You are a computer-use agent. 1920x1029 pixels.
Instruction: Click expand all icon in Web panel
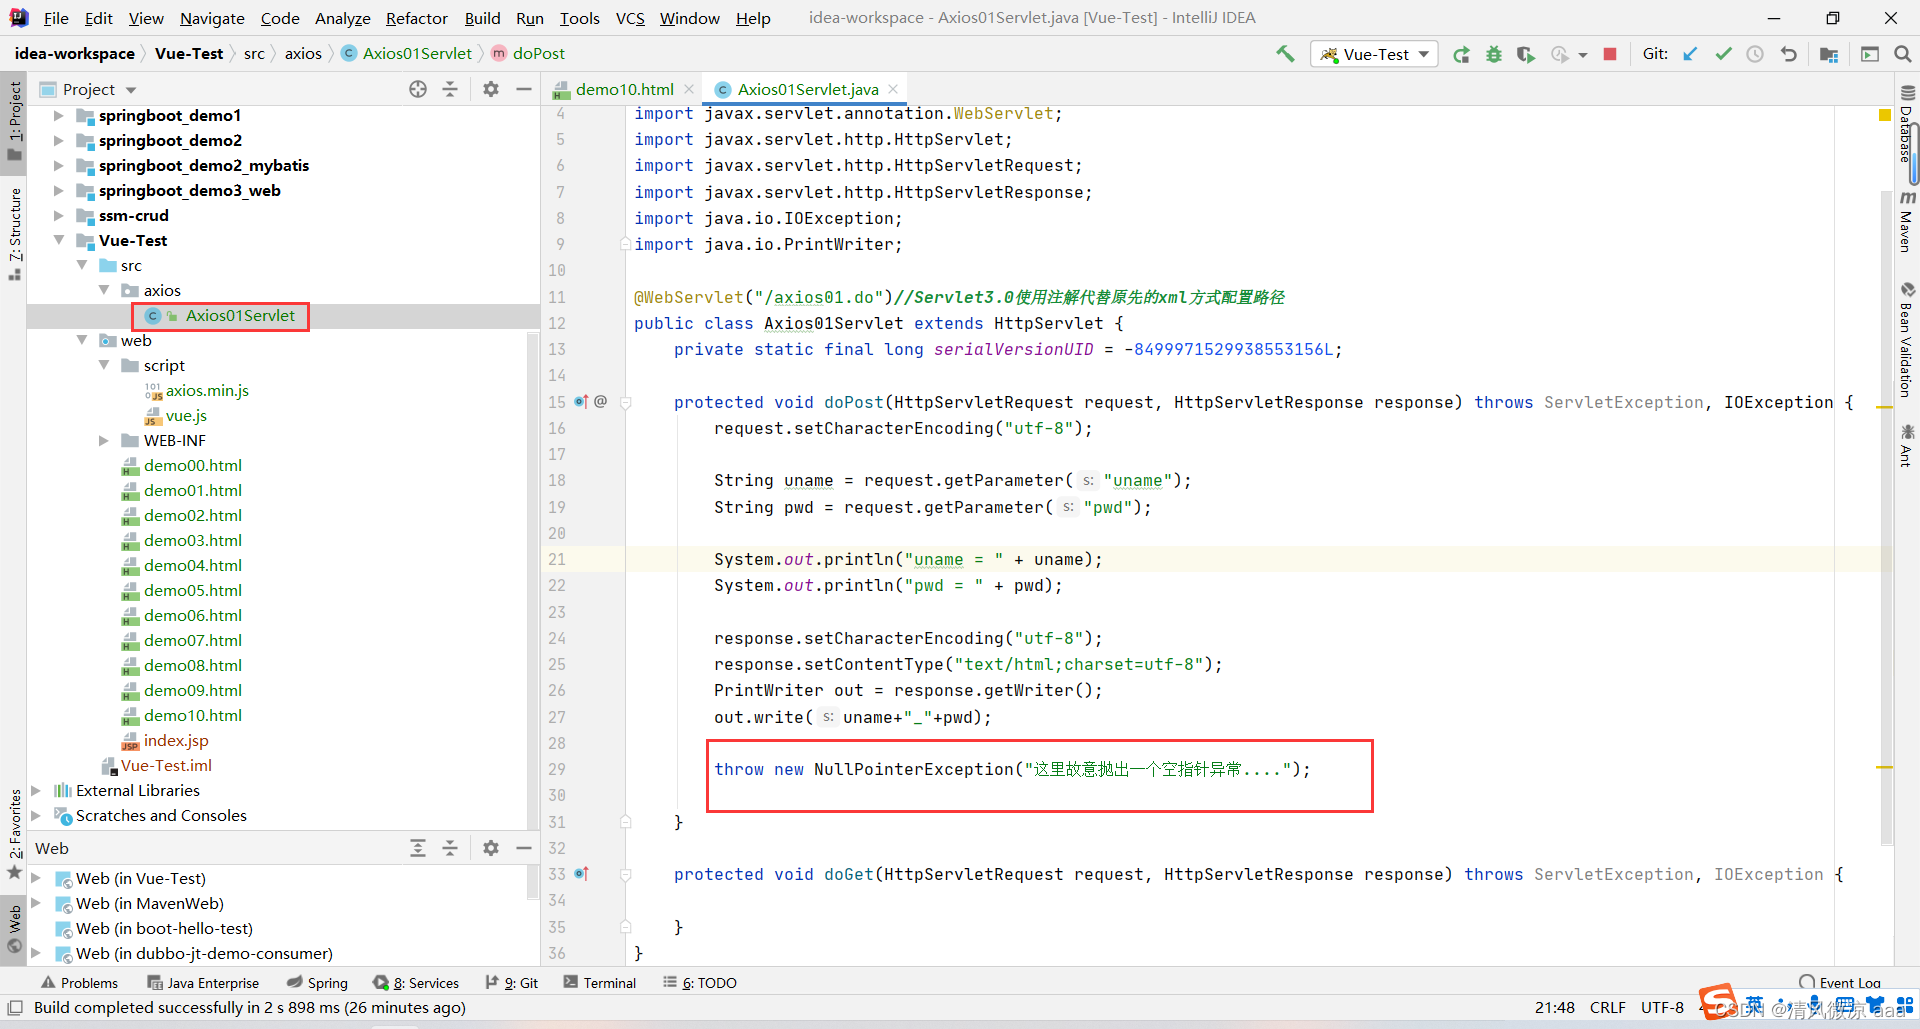coord(418,848)
